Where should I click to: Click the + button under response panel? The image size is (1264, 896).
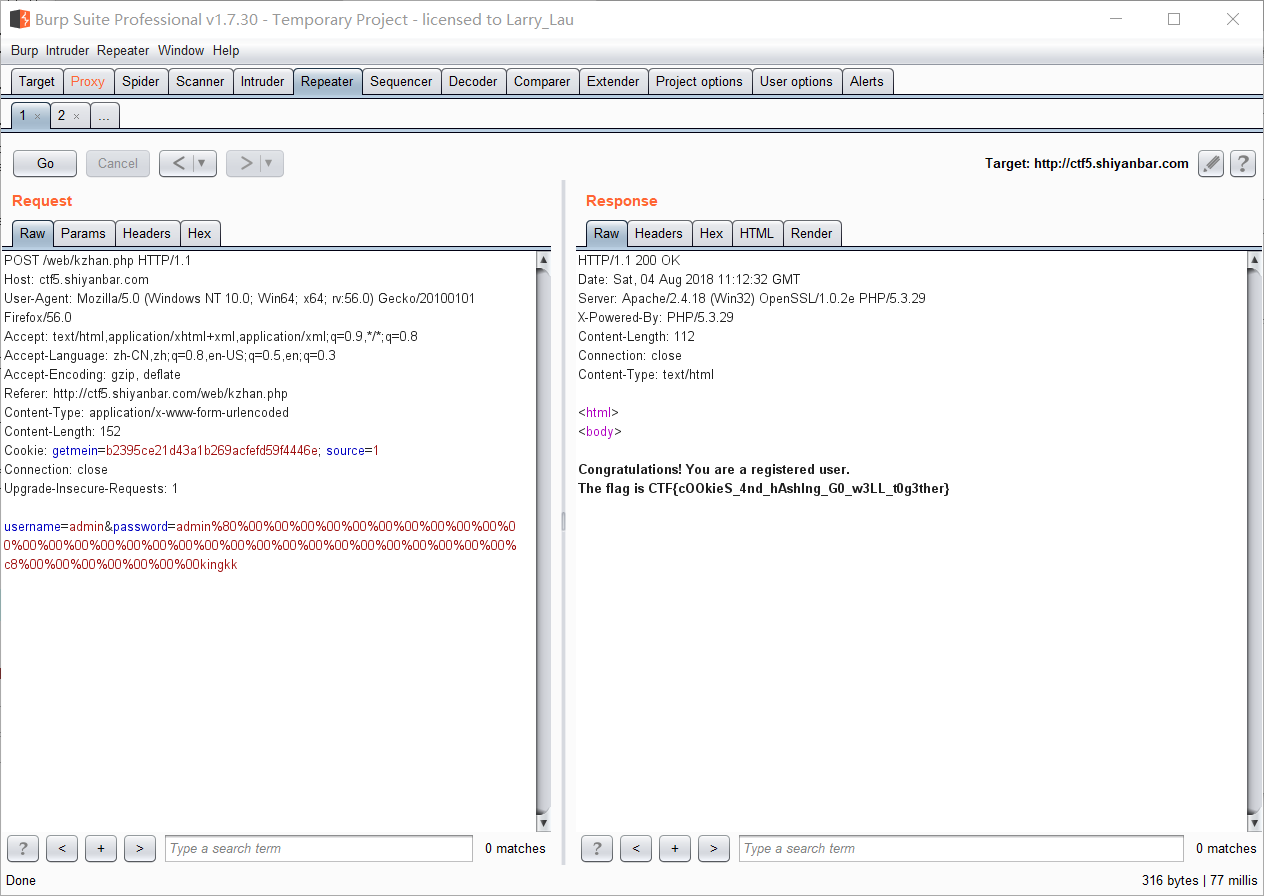point(675,849)
